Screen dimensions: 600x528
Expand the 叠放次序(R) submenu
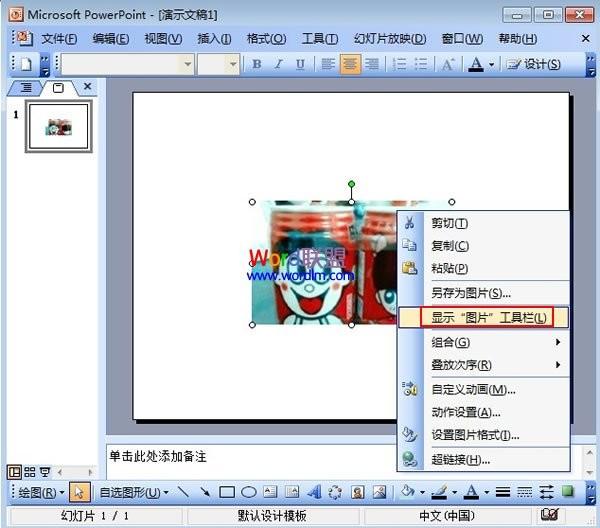tap(484, 365)
